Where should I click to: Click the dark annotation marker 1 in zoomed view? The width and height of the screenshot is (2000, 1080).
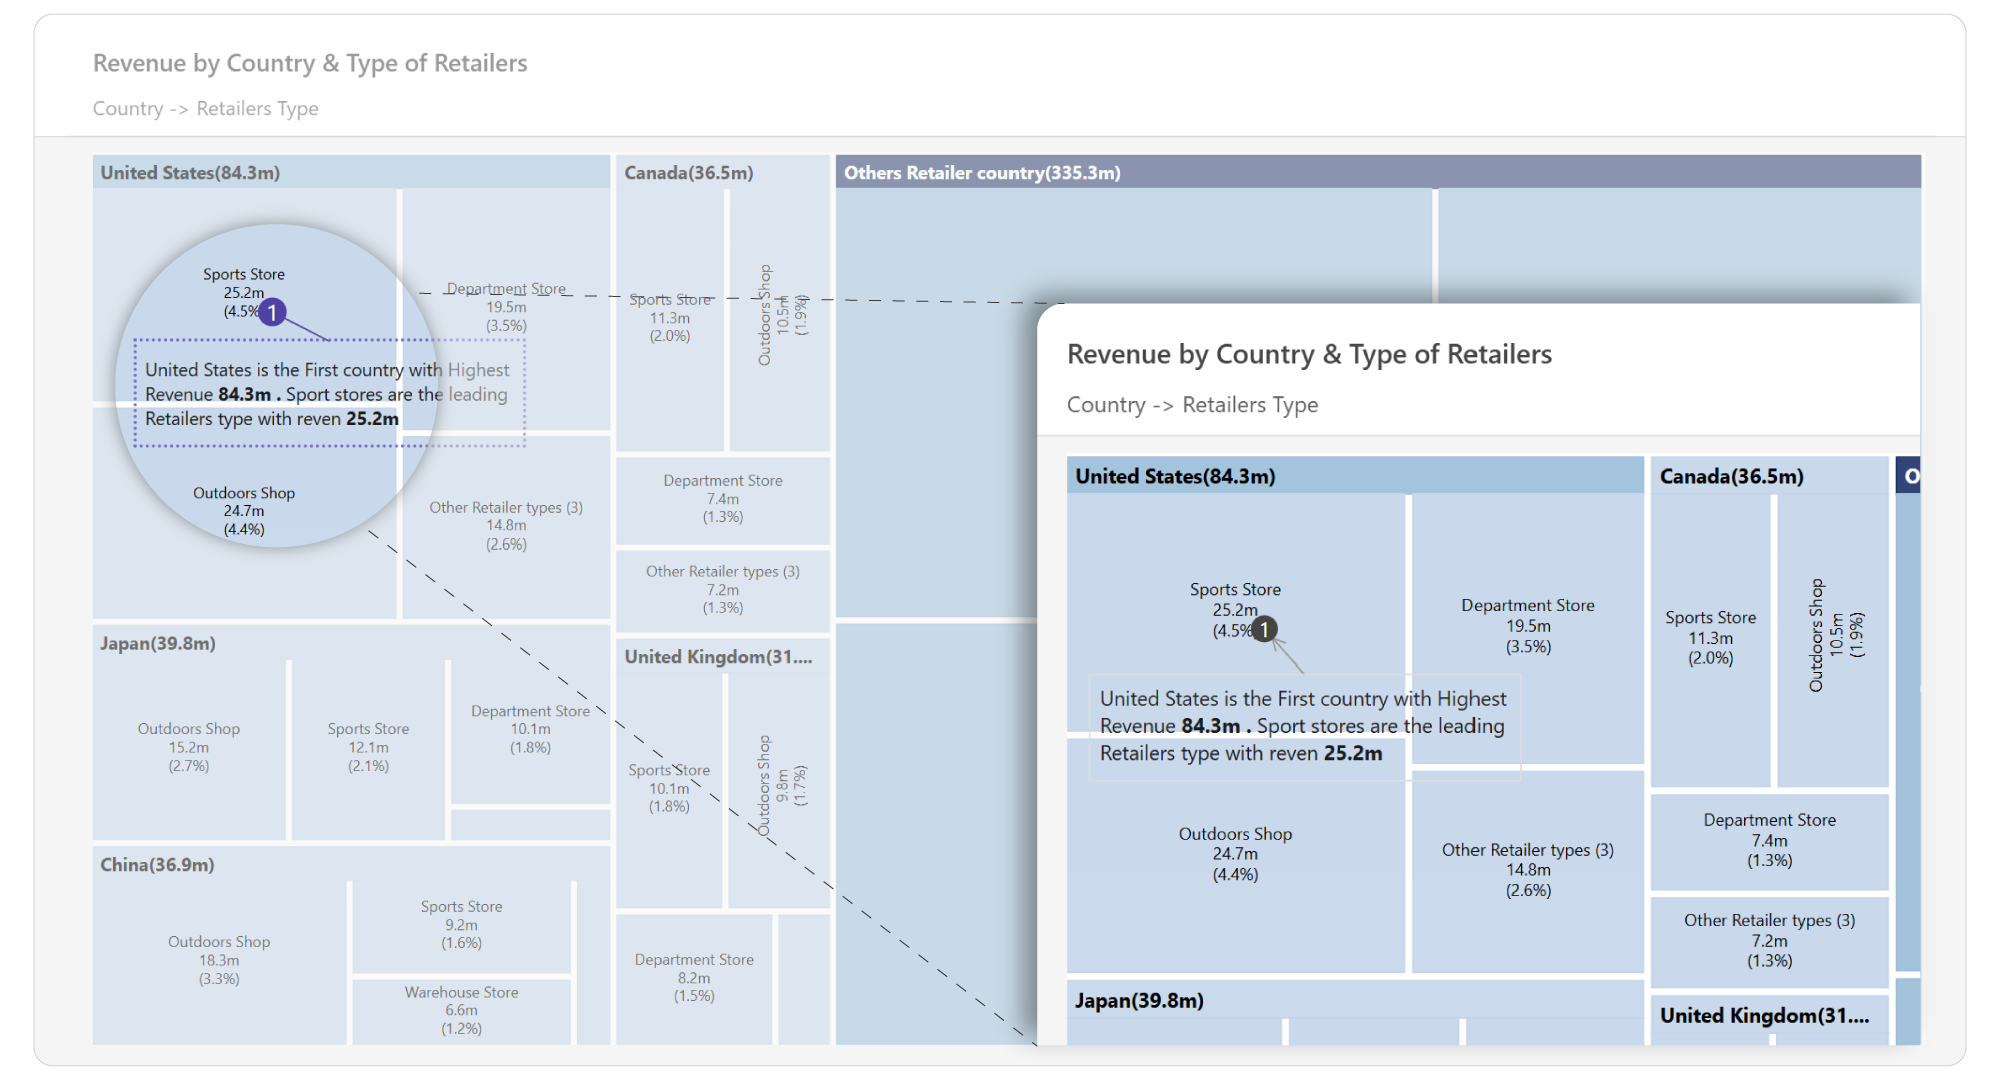1264,629
